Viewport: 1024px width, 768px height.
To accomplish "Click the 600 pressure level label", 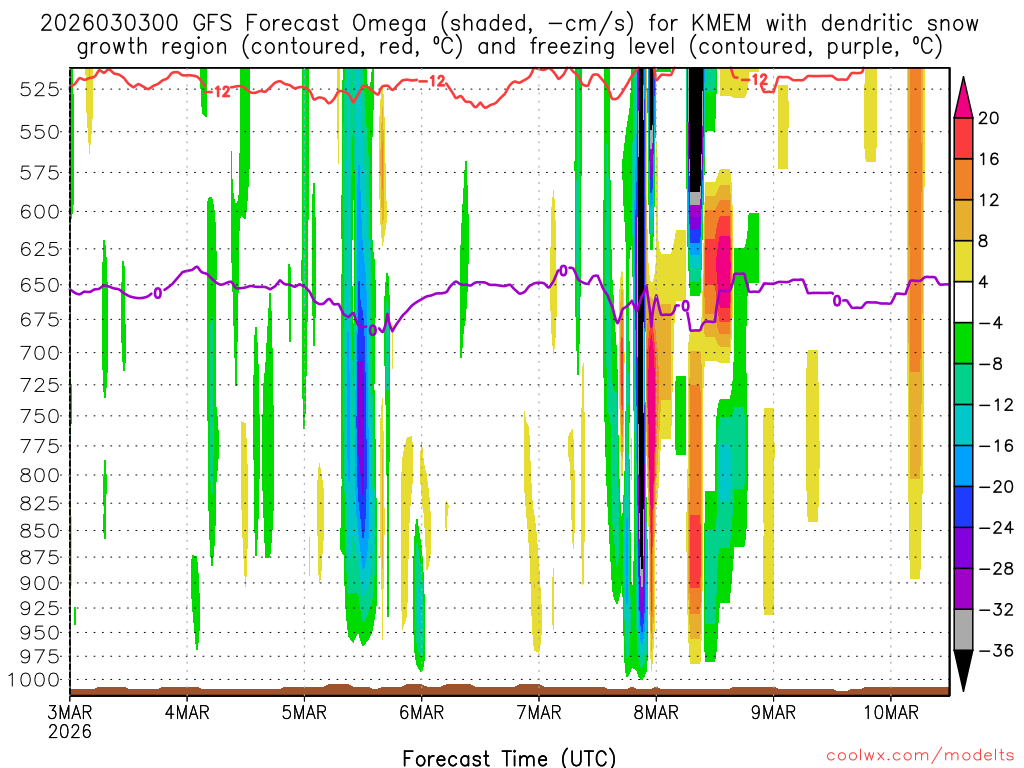I will (x=40, y=212).
